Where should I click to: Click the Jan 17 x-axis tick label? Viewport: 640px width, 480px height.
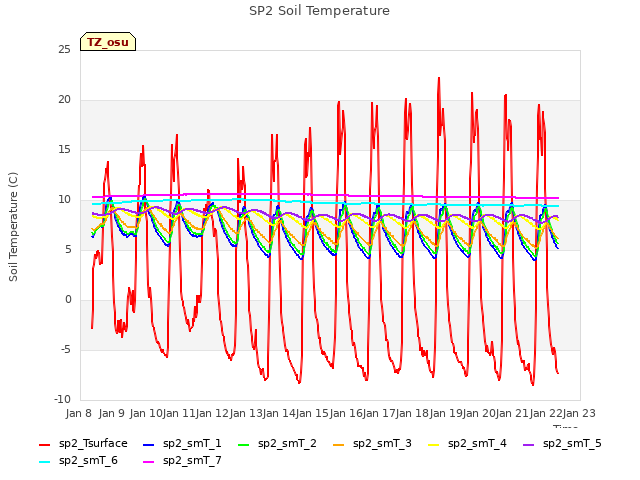[379, 413]
